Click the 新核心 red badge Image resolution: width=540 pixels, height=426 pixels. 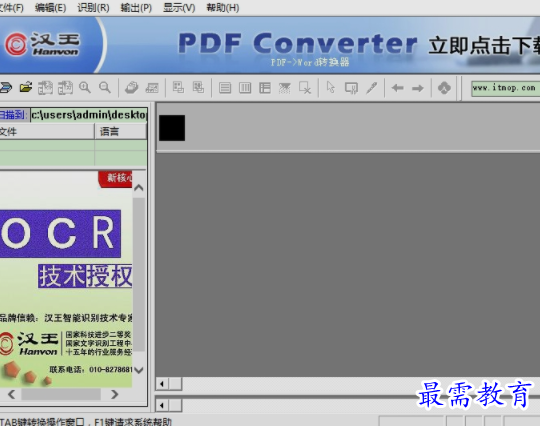[x=115, y=179]
